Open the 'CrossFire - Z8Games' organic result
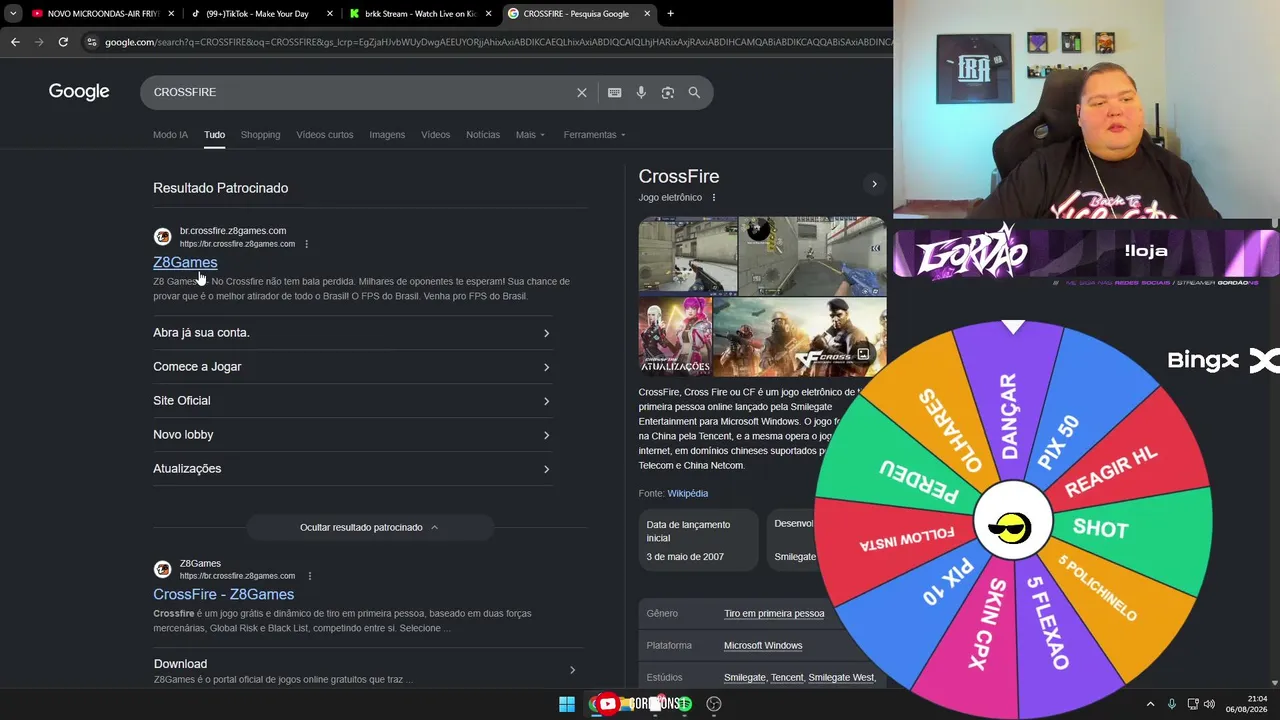1280x720 pixels. tap(223, 594)
